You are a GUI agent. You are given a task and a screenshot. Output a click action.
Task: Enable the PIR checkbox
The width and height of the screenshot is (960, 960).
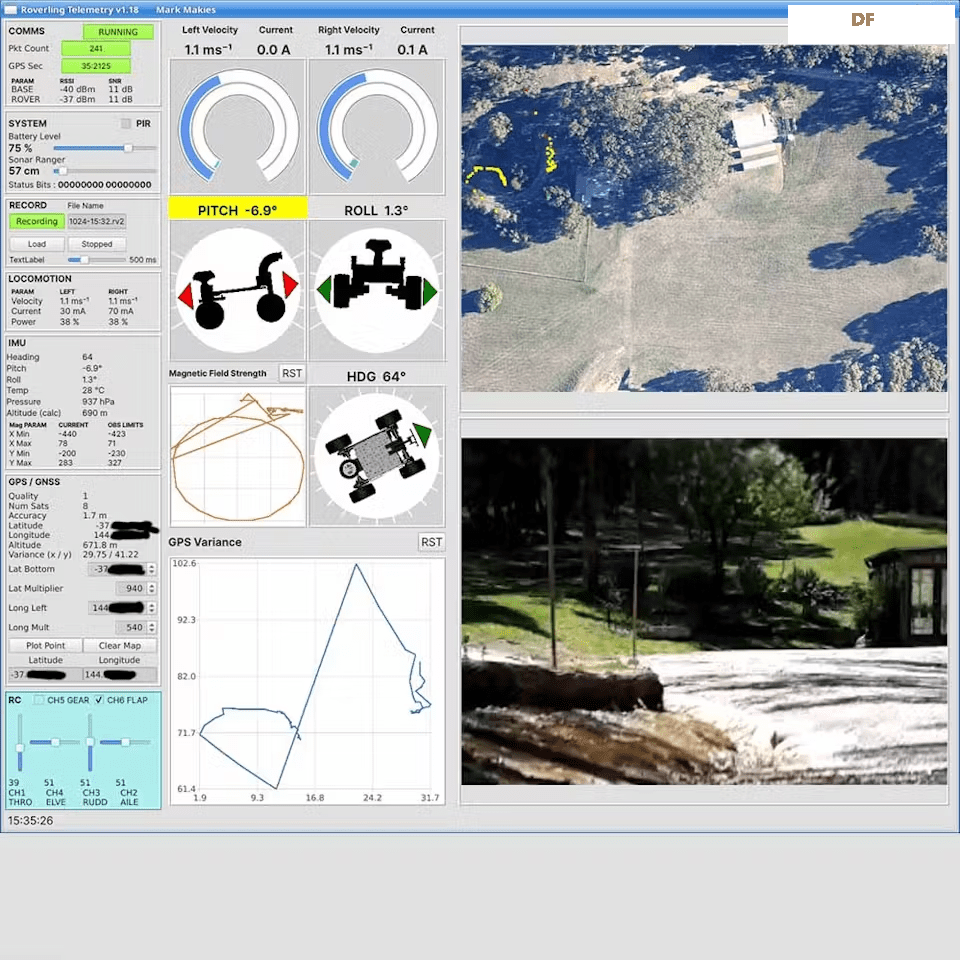[126, 124]
